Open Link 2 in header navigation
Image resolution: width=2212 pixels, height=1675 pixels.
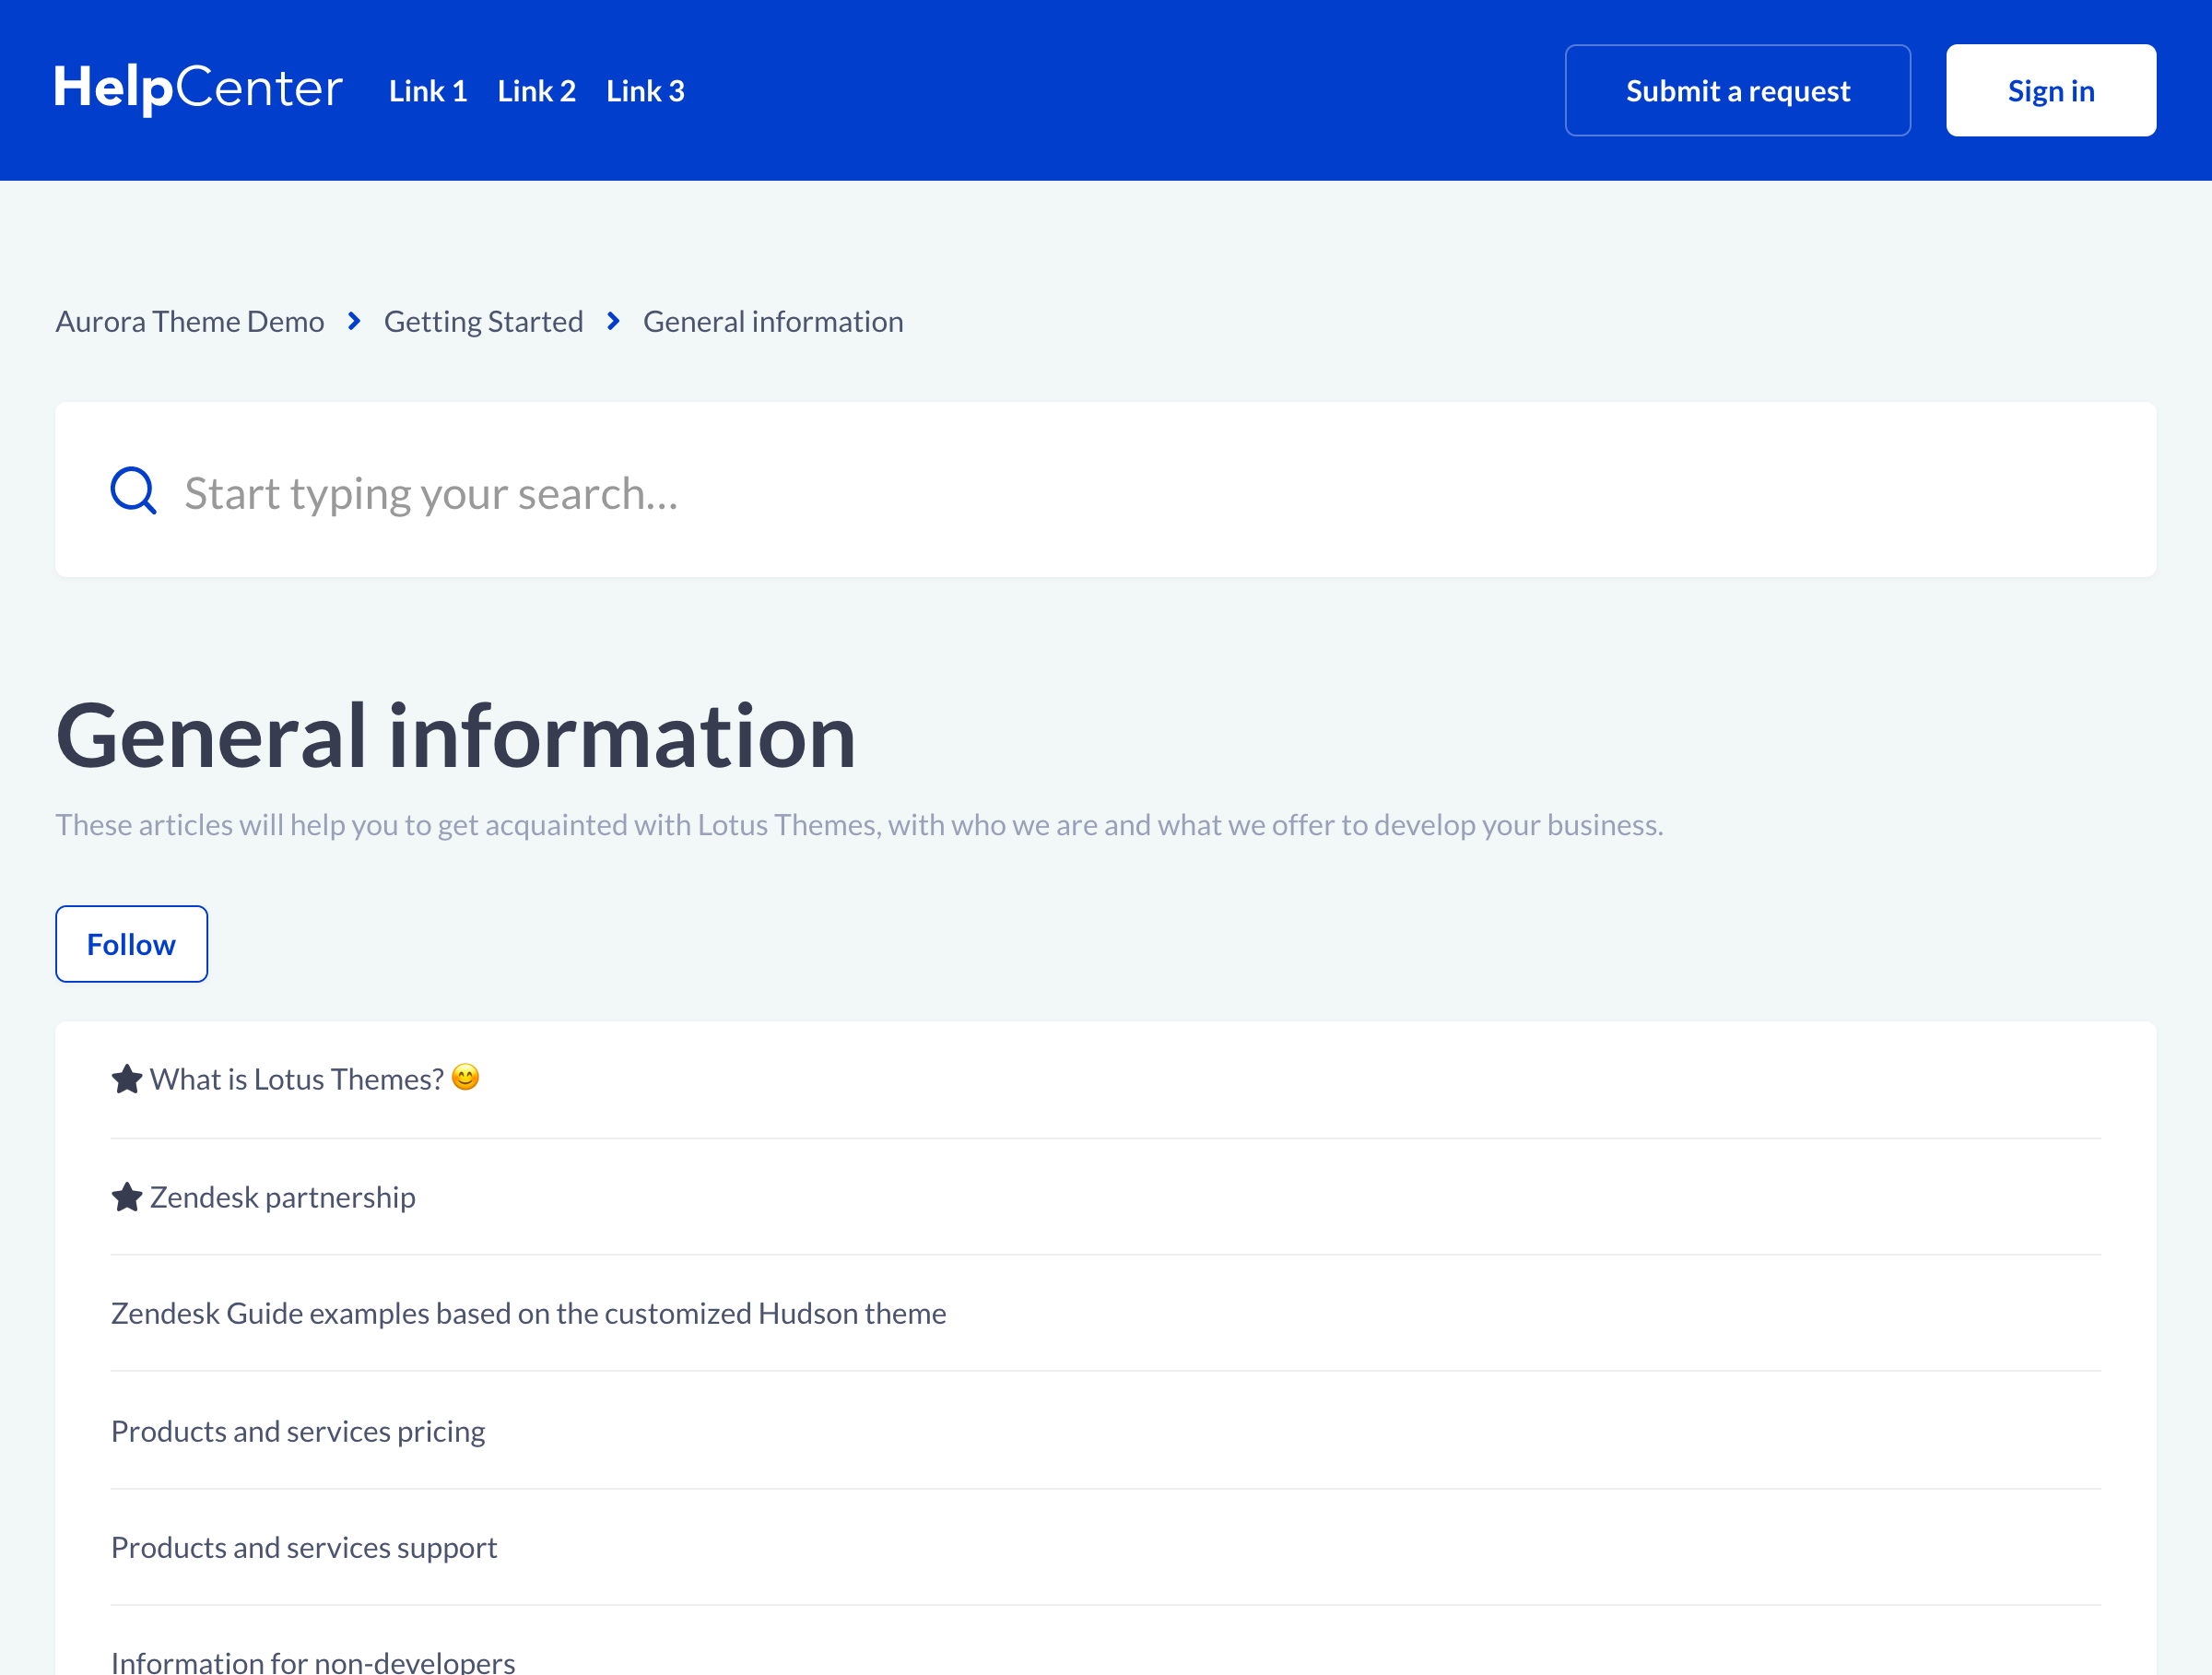point(537,91)
